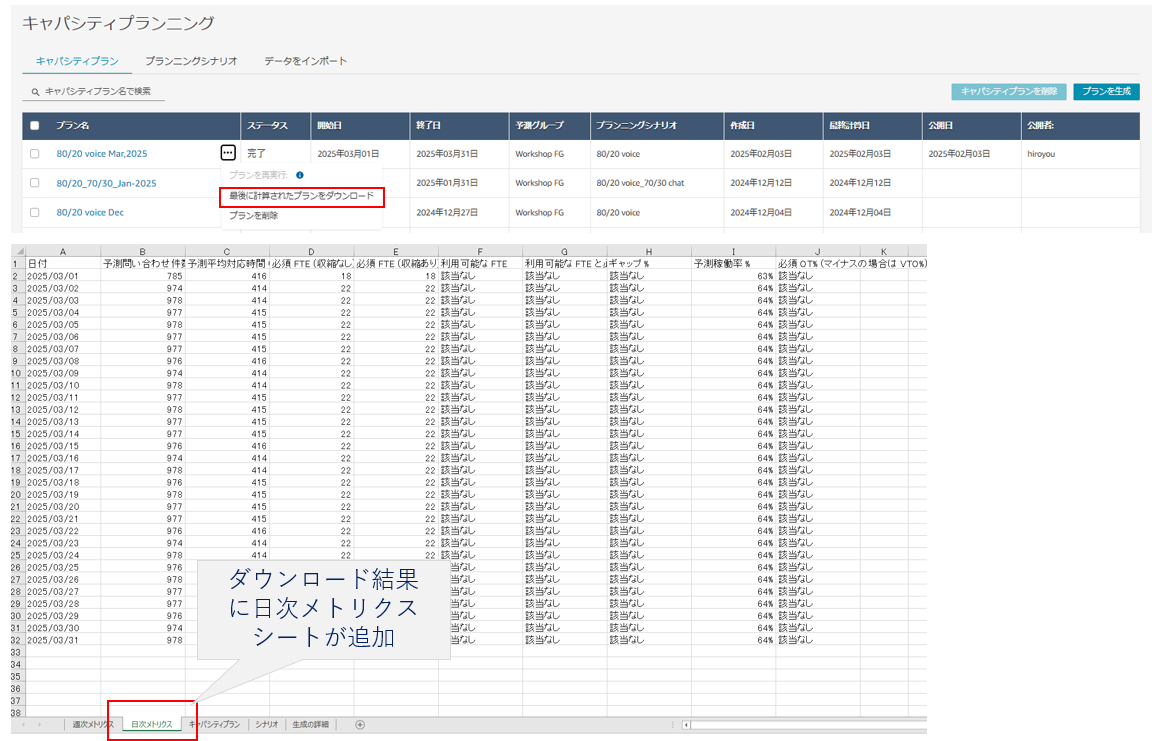Tick the select-all checkbox in the table header
This screenshot has height=741, width=1161.
point(35,126)
